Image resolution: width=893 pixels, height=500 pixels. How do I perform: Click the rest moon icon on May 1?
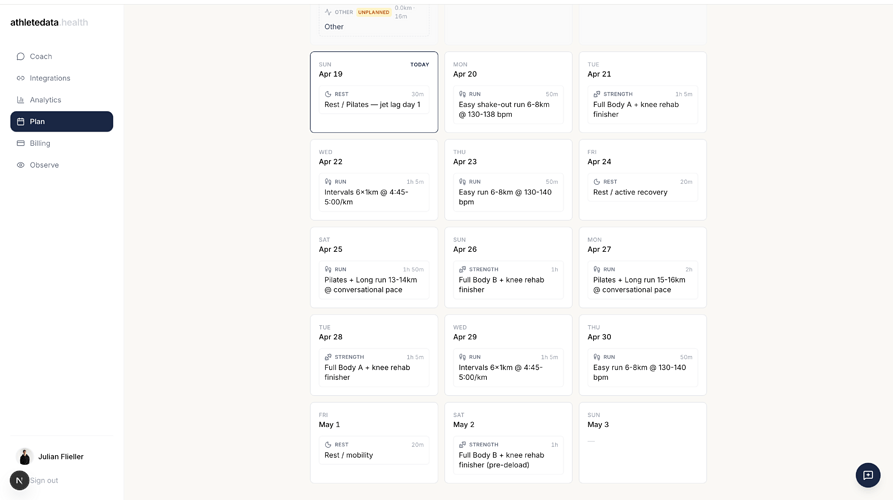coord(328,445)
